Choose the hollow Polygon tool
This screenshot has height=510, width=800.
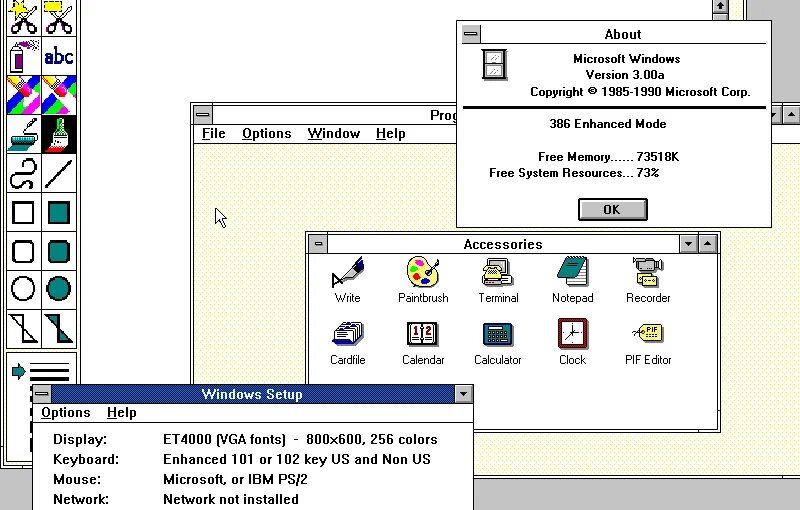[x=23, y=328]
